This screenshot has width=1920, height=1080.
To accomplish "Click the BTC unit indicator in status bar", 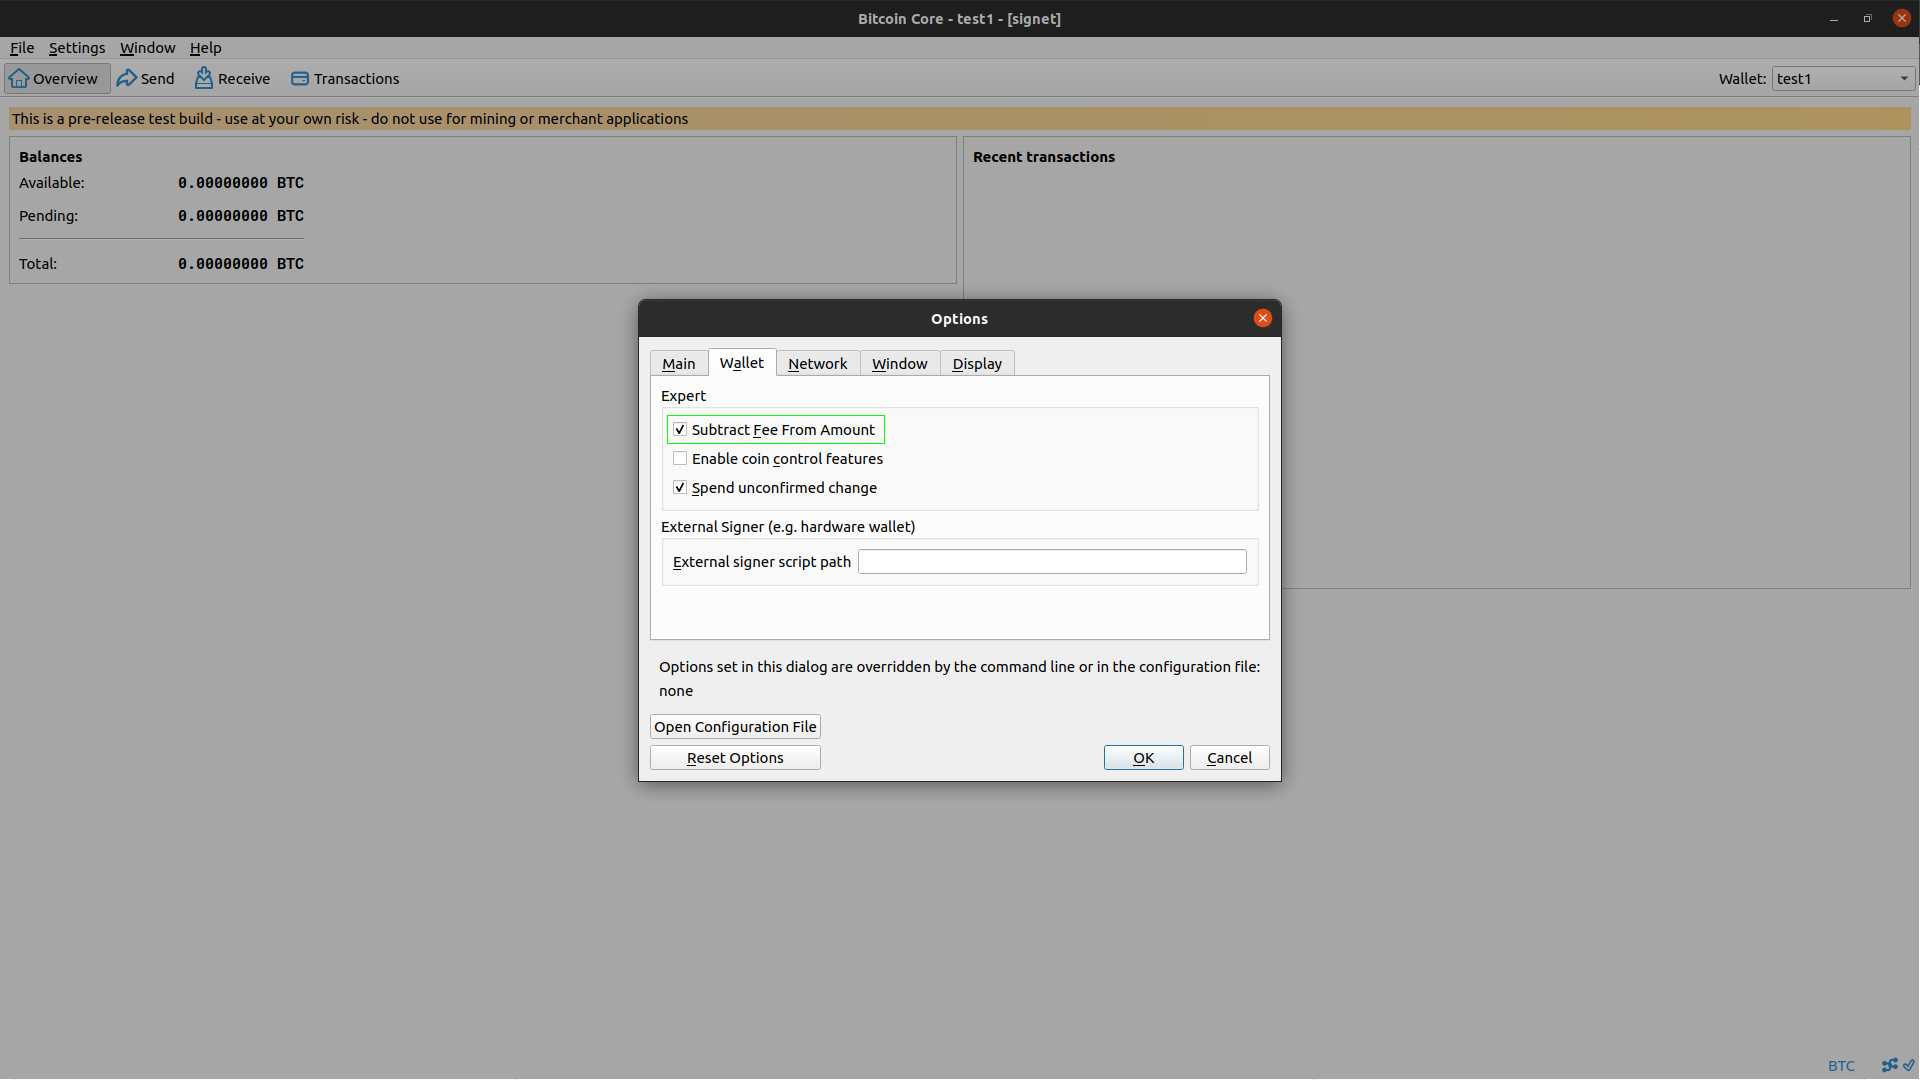I will pyautogui.click(x=1843, y=1066).
